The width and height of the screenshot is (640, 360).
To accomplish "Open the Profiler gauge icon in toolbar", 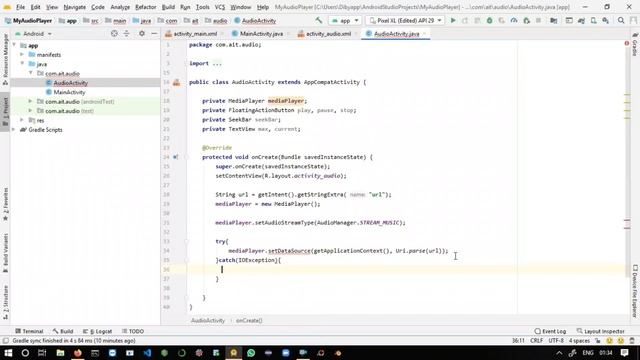I will click(x=514, y=20).
